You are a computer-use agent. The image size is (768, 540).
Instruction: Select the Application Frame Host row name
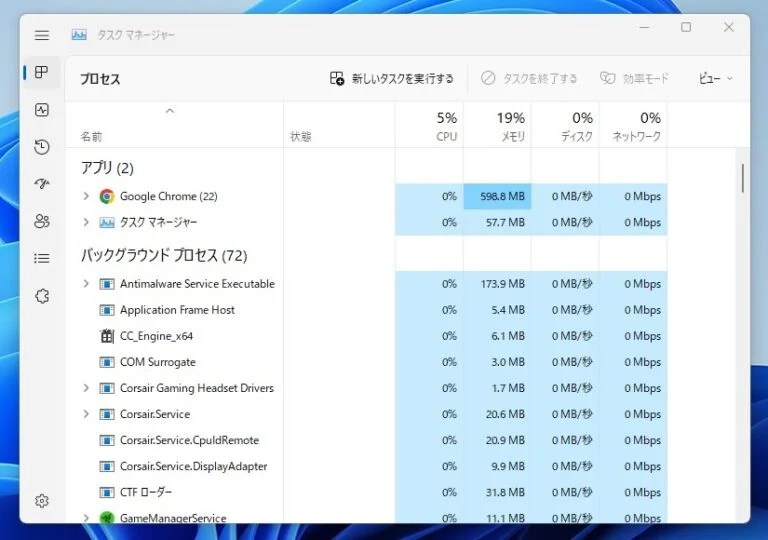pos(177,310)
